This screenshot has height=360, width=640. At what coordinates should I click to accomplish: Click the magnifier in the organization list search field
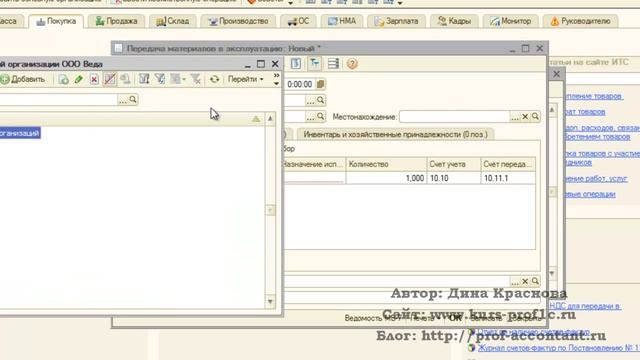(133, 100)
